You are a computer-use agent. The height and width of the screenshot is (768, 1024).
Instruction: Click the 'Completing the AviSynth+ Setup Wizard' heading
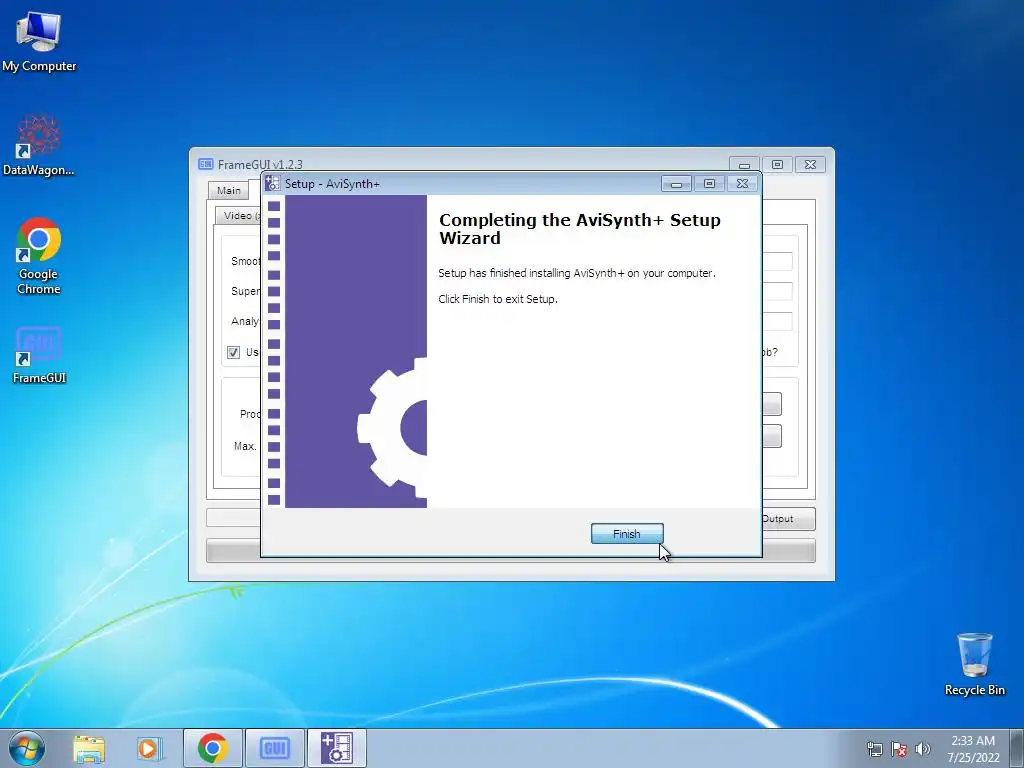pos(579,229)
